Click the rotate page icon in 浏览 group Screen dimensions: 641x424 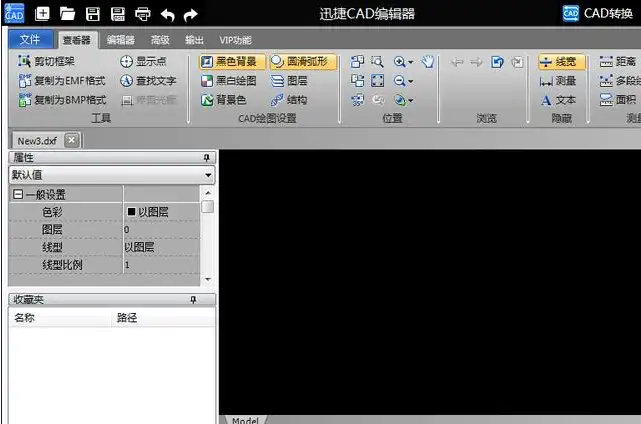pyautogui.click(x=497, y=62)
